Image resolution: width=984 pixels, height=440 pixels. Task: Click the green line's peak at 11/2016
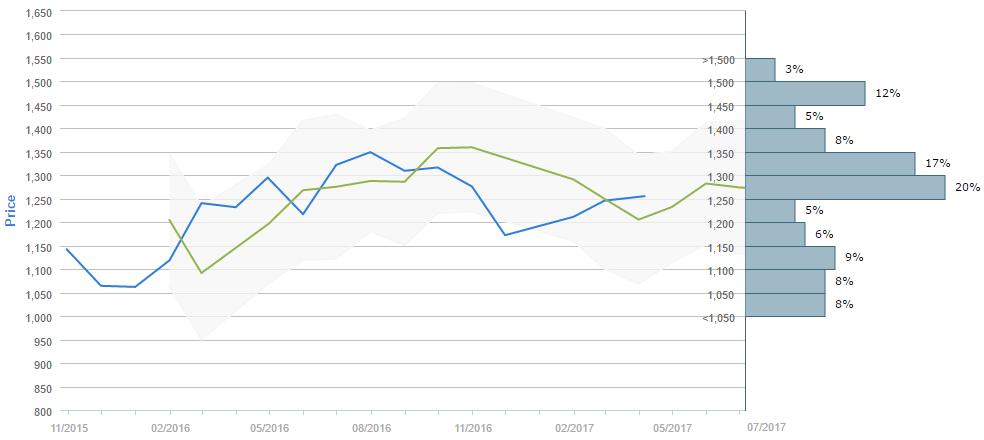click(472, 147)
